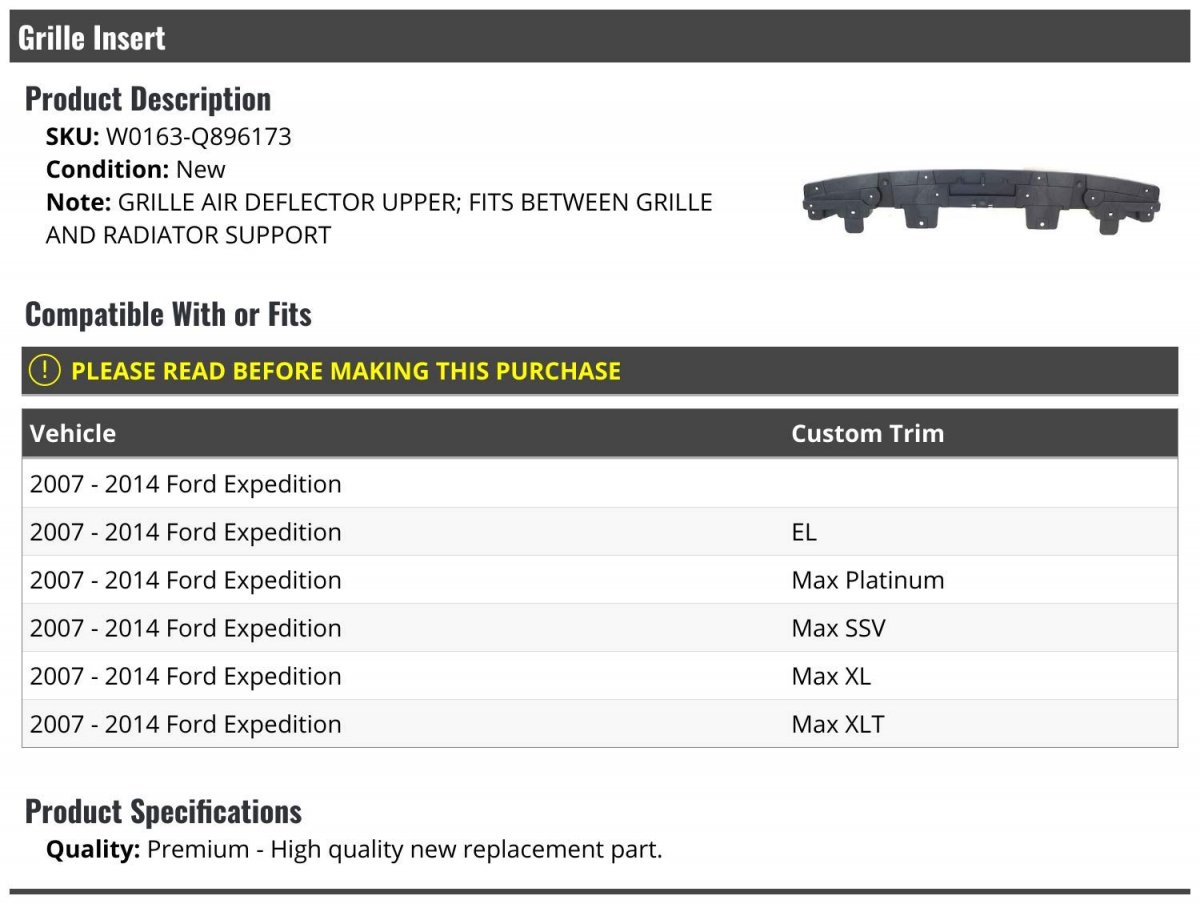Select the Max SSV trim row
This screenshot has width=1200, height=904.
point(600,628)
